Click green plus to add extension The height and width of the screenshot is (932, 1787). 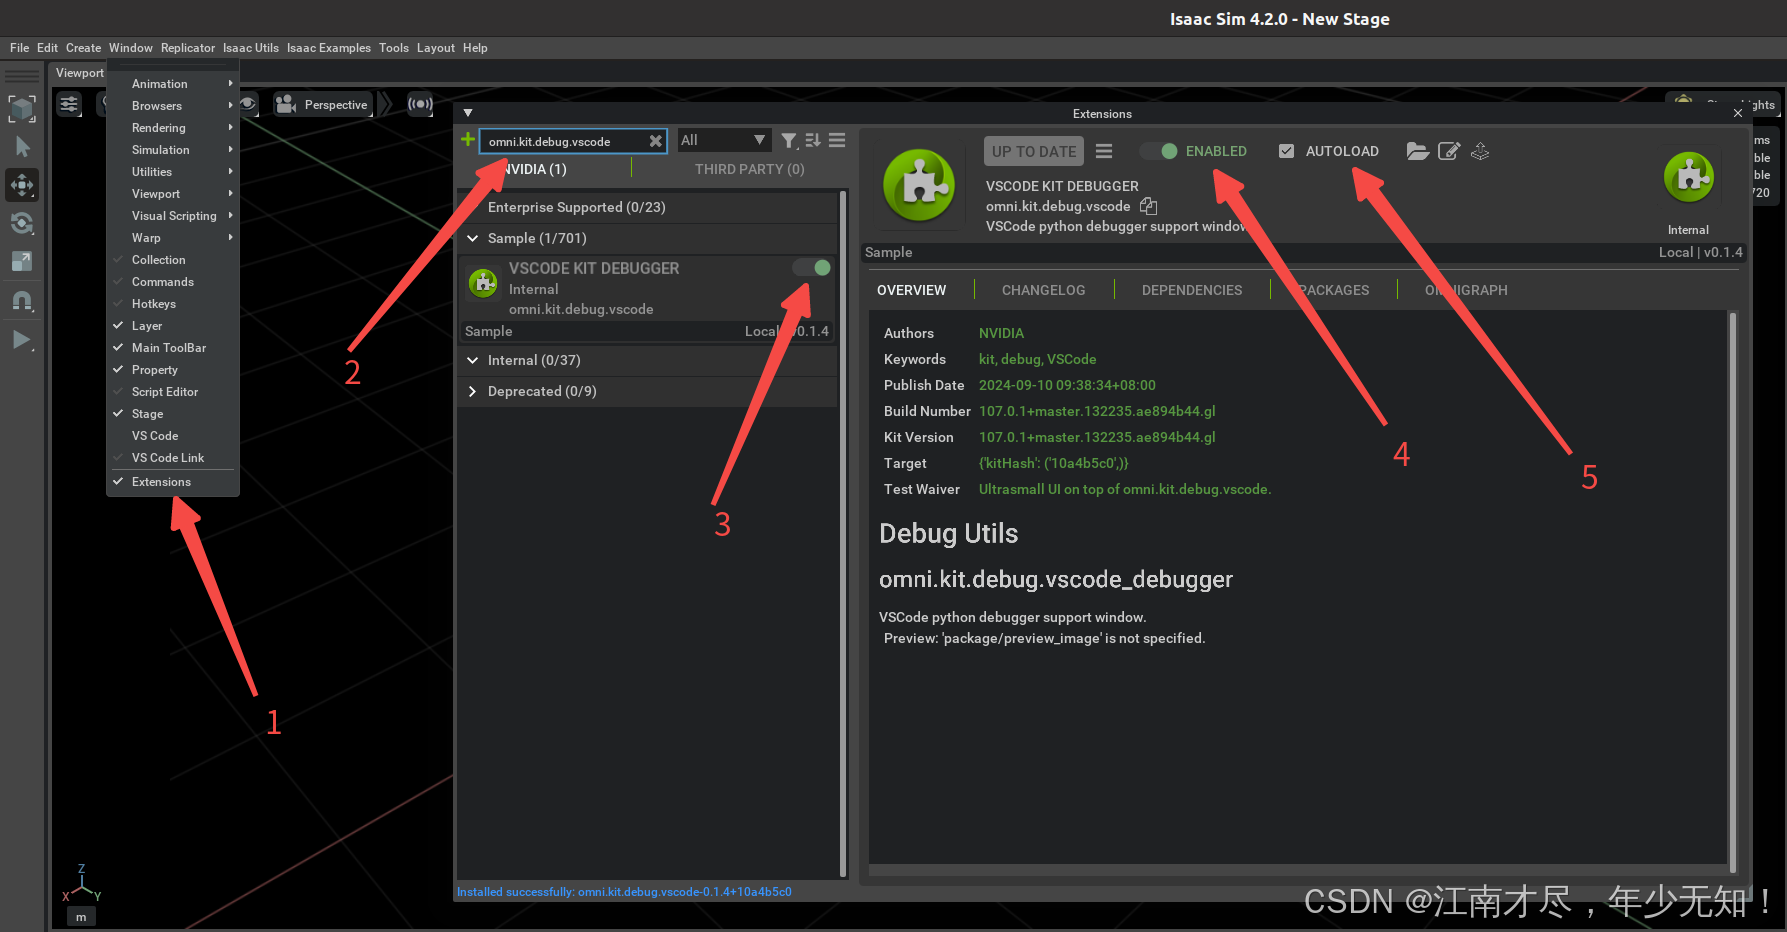467,140
